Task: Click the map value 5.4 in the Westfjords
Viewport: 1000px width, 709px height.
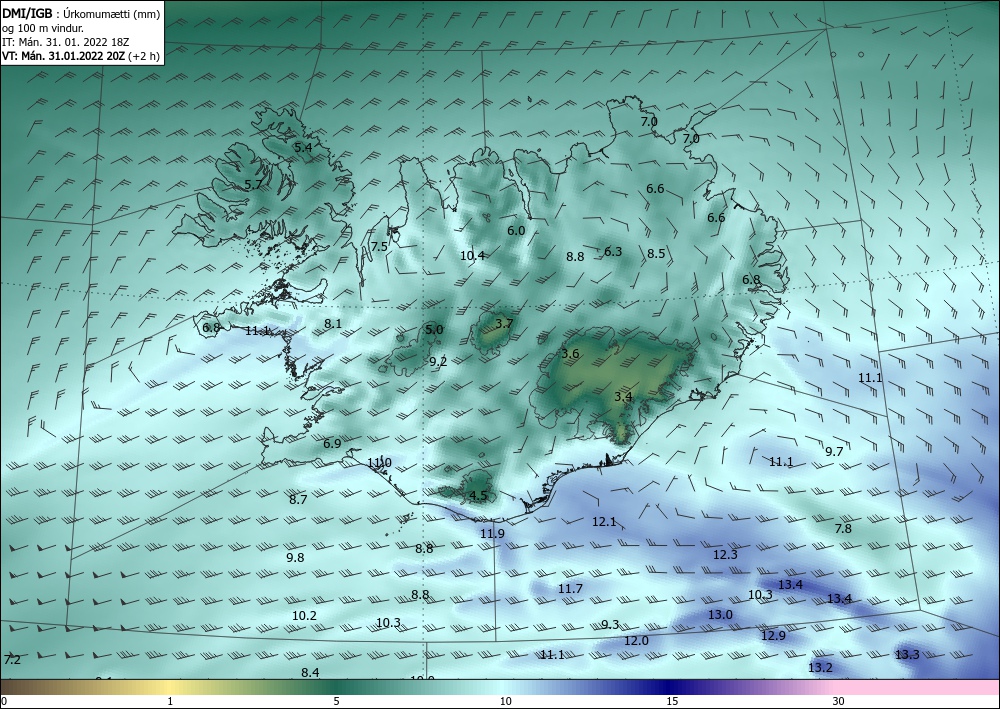Action: click(303, 147)
